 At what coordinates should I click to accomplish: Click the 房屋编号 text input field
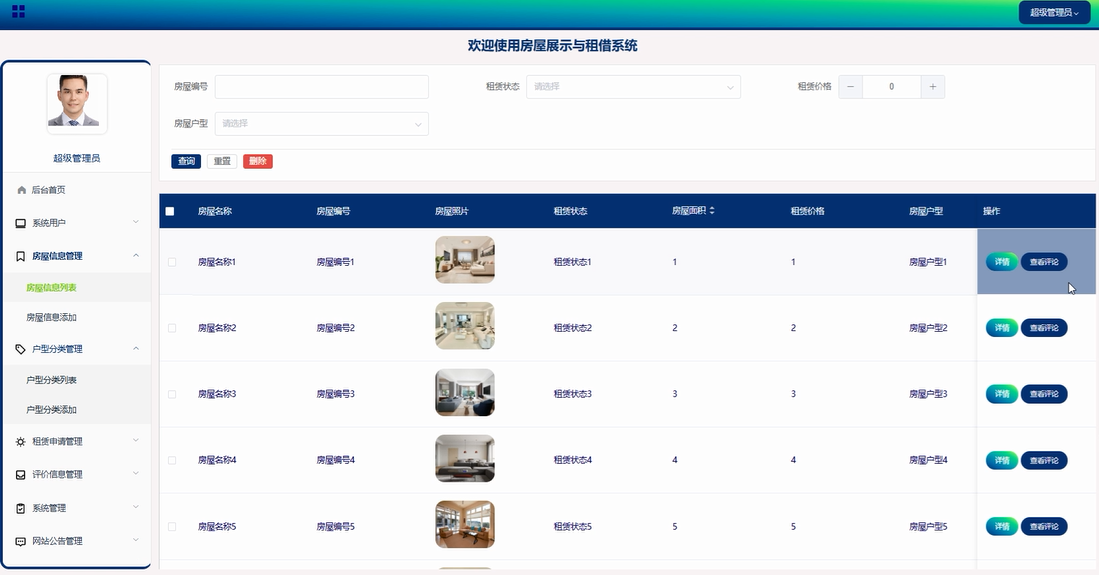(322, 87)
